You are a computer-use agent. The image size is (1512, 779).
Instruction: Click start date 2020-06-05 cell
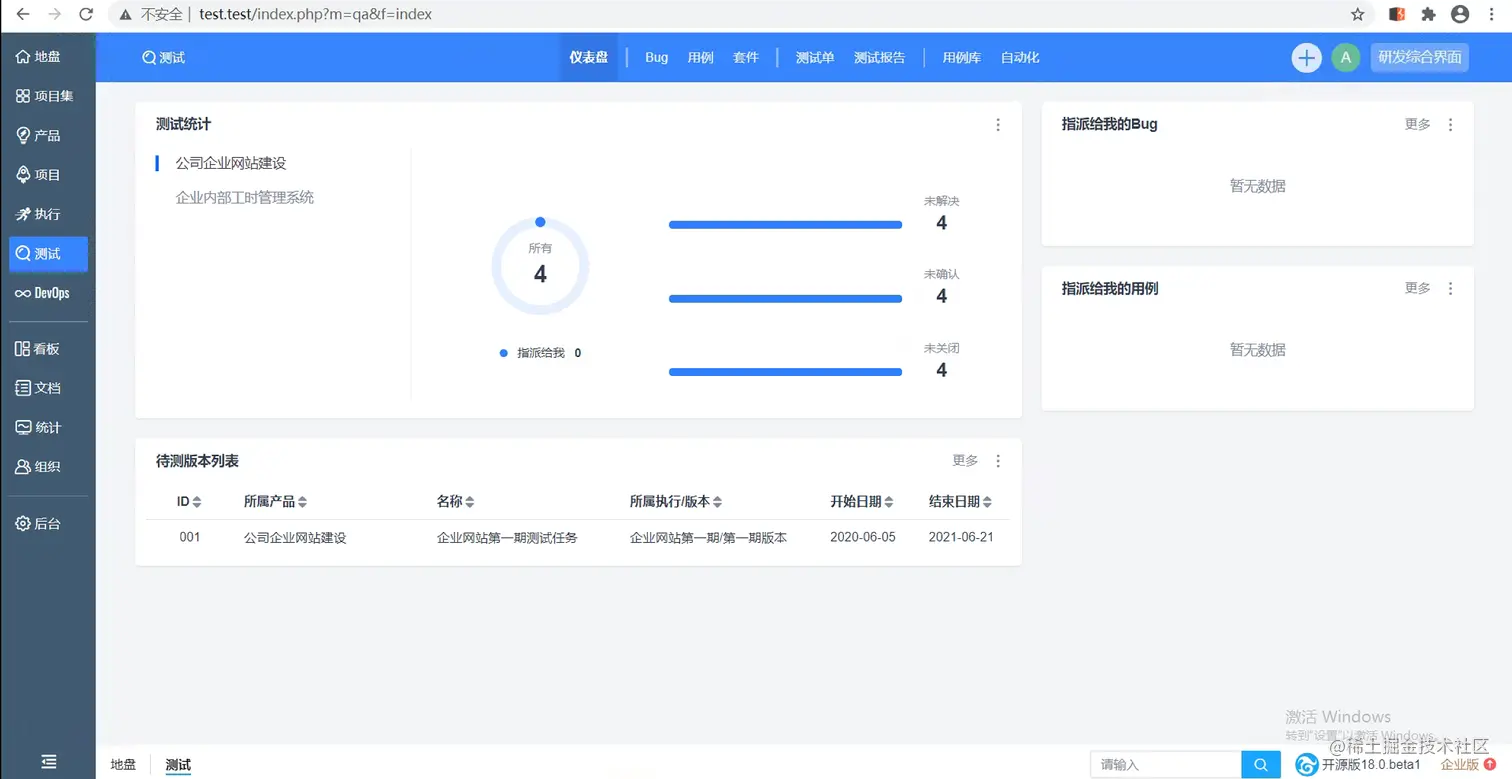pyautogui.click(x=863, y=538)
